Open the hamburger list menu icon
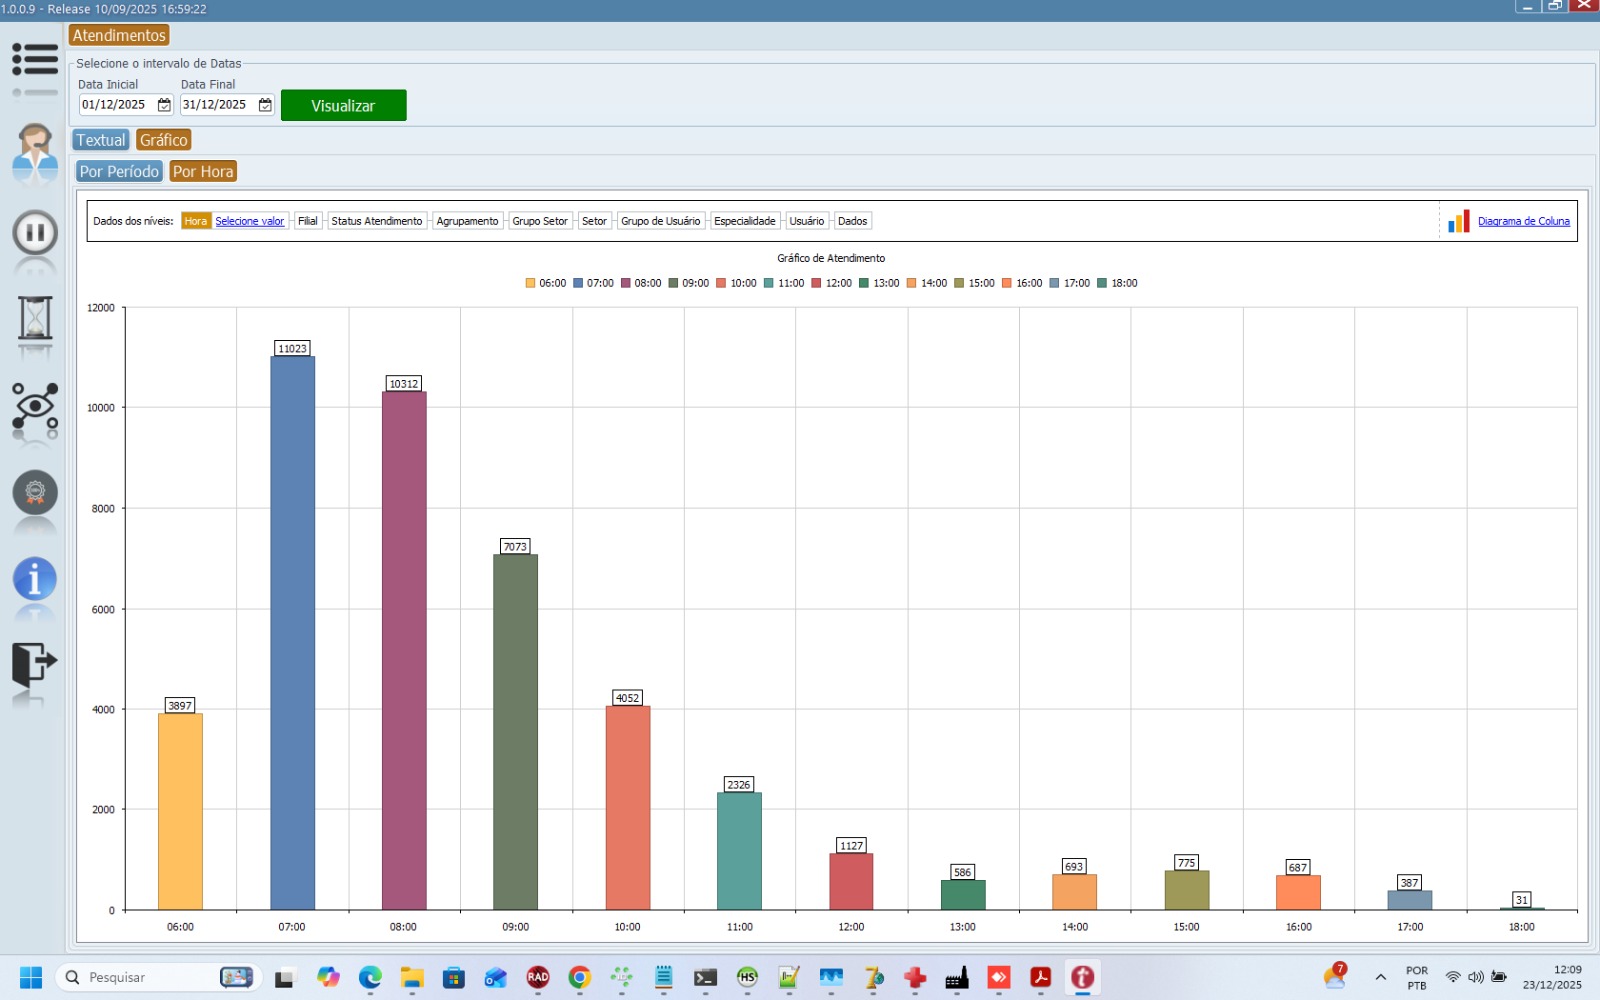This screenshot has height=1000, width=1600. point(35,60)
